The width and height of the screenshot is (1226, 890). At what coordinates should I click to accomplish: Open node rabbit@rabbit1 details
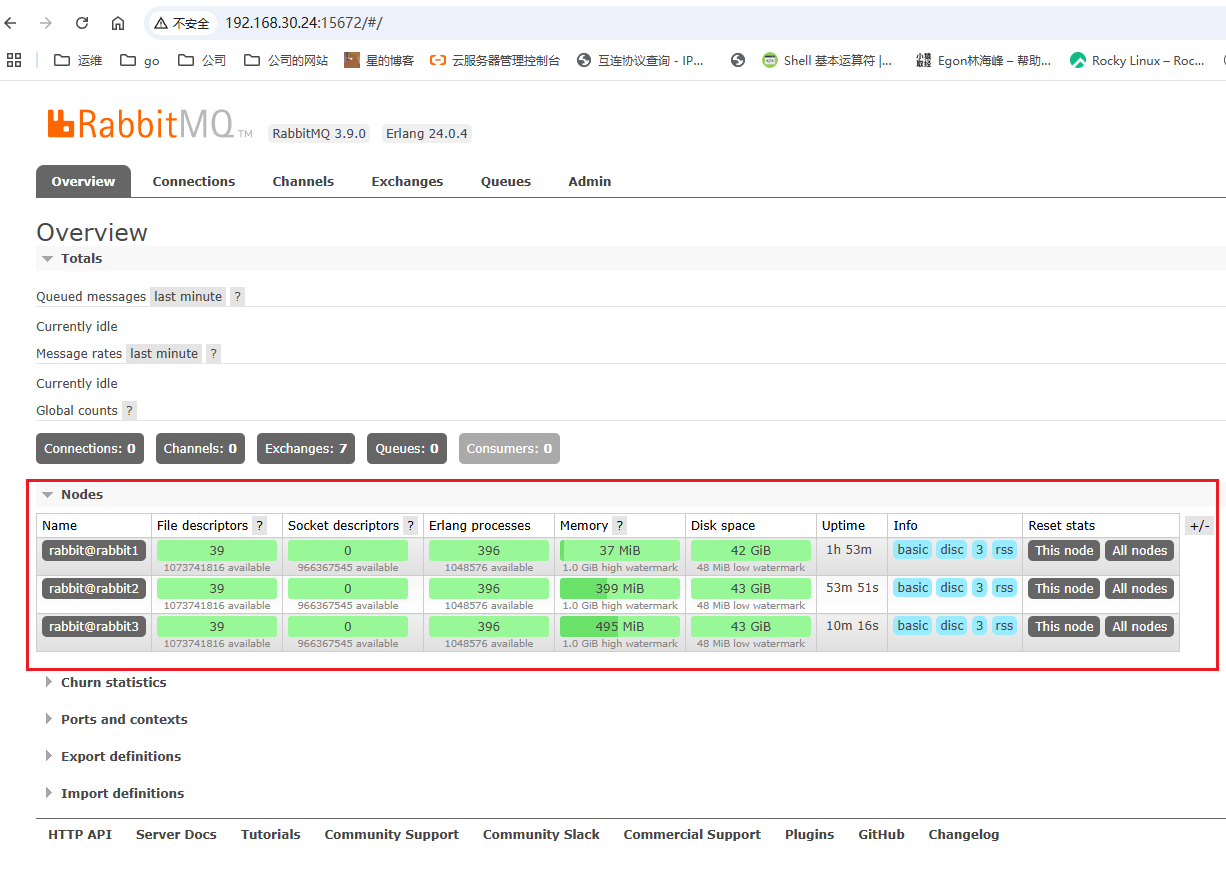click(x=94, y=551)
